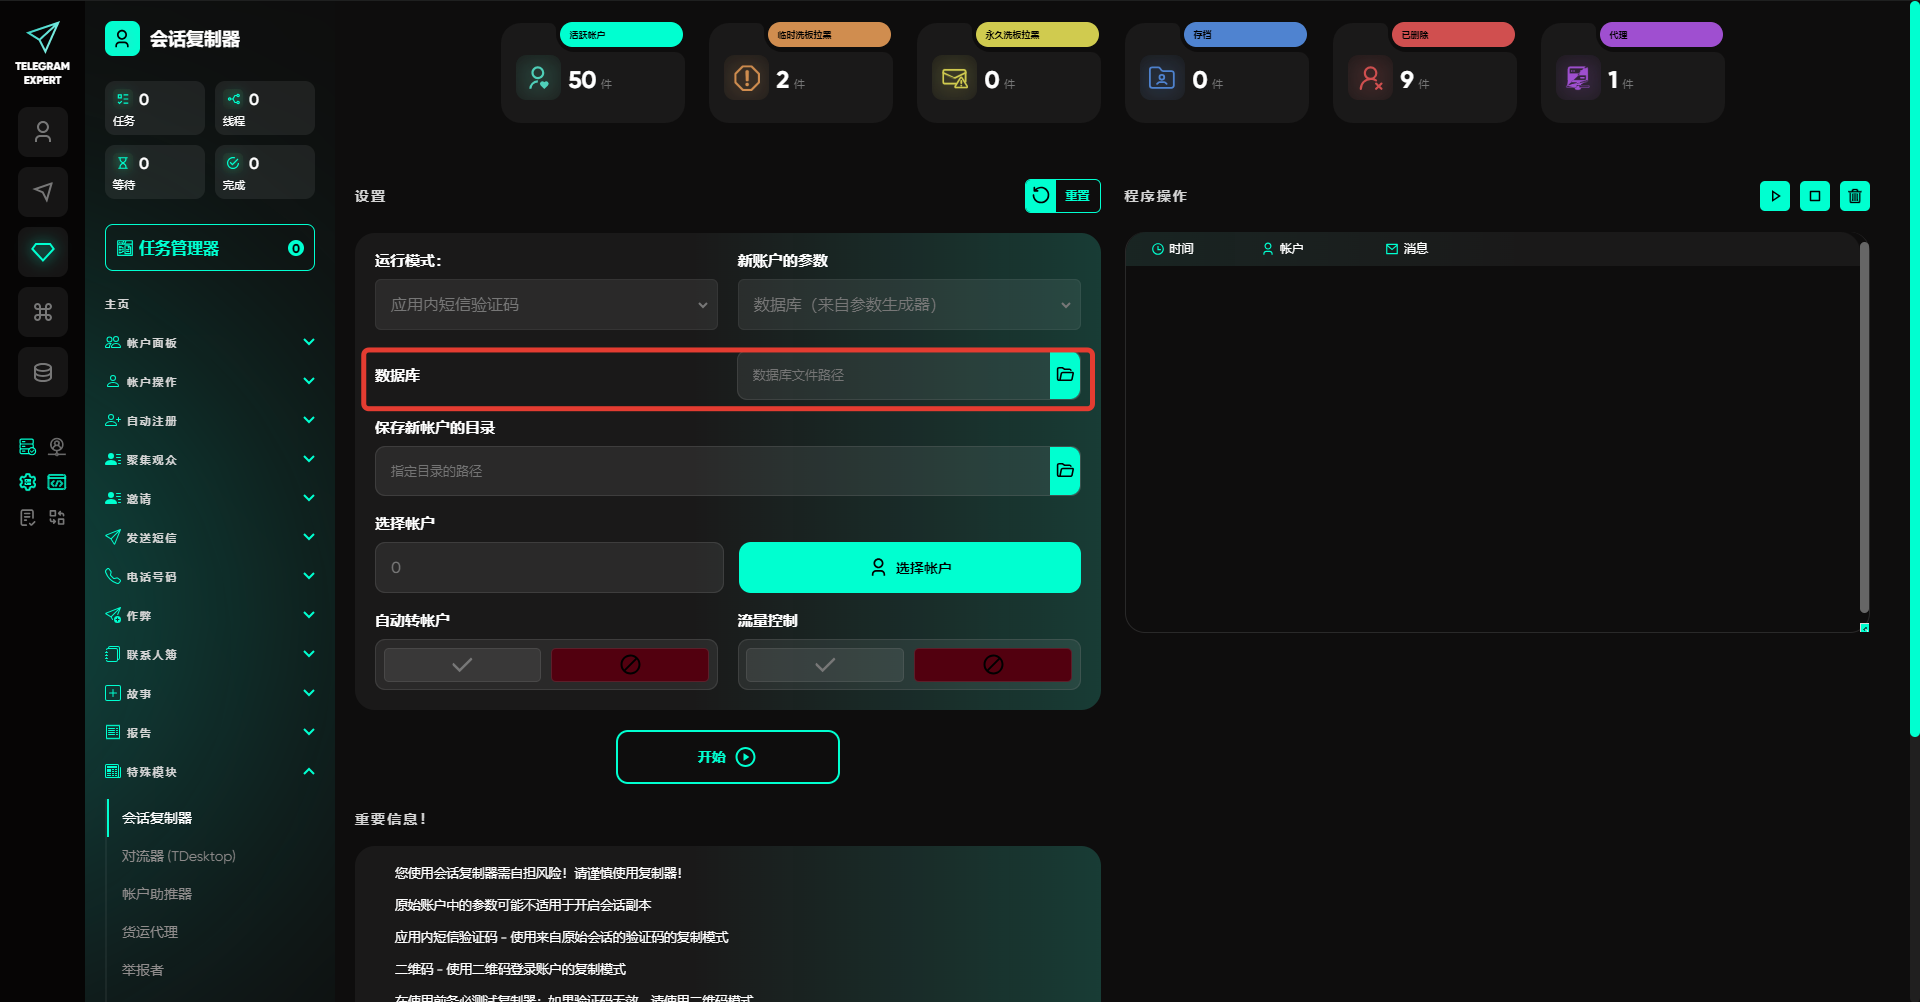Click the trash icon in 程序操作 header
The image size is (1920, 1002).
[x=1854, y=196]
